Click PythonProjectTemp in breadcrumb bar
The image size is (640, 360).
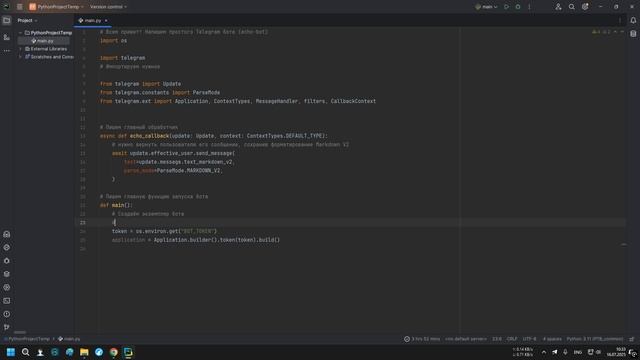click(28, 339)
